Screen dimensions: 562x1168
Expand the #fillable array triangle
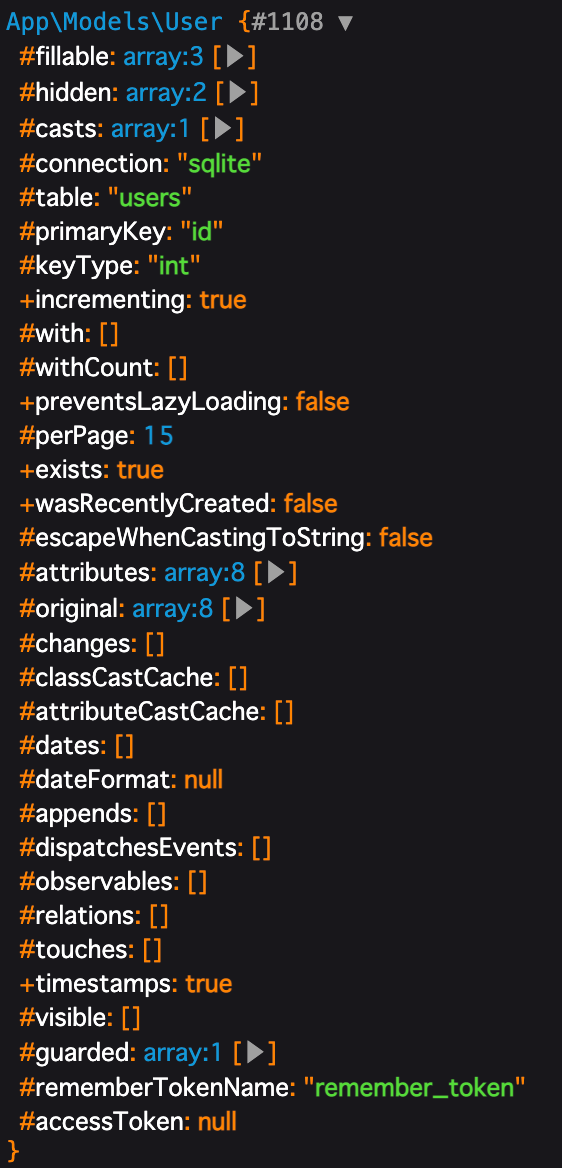236,57
